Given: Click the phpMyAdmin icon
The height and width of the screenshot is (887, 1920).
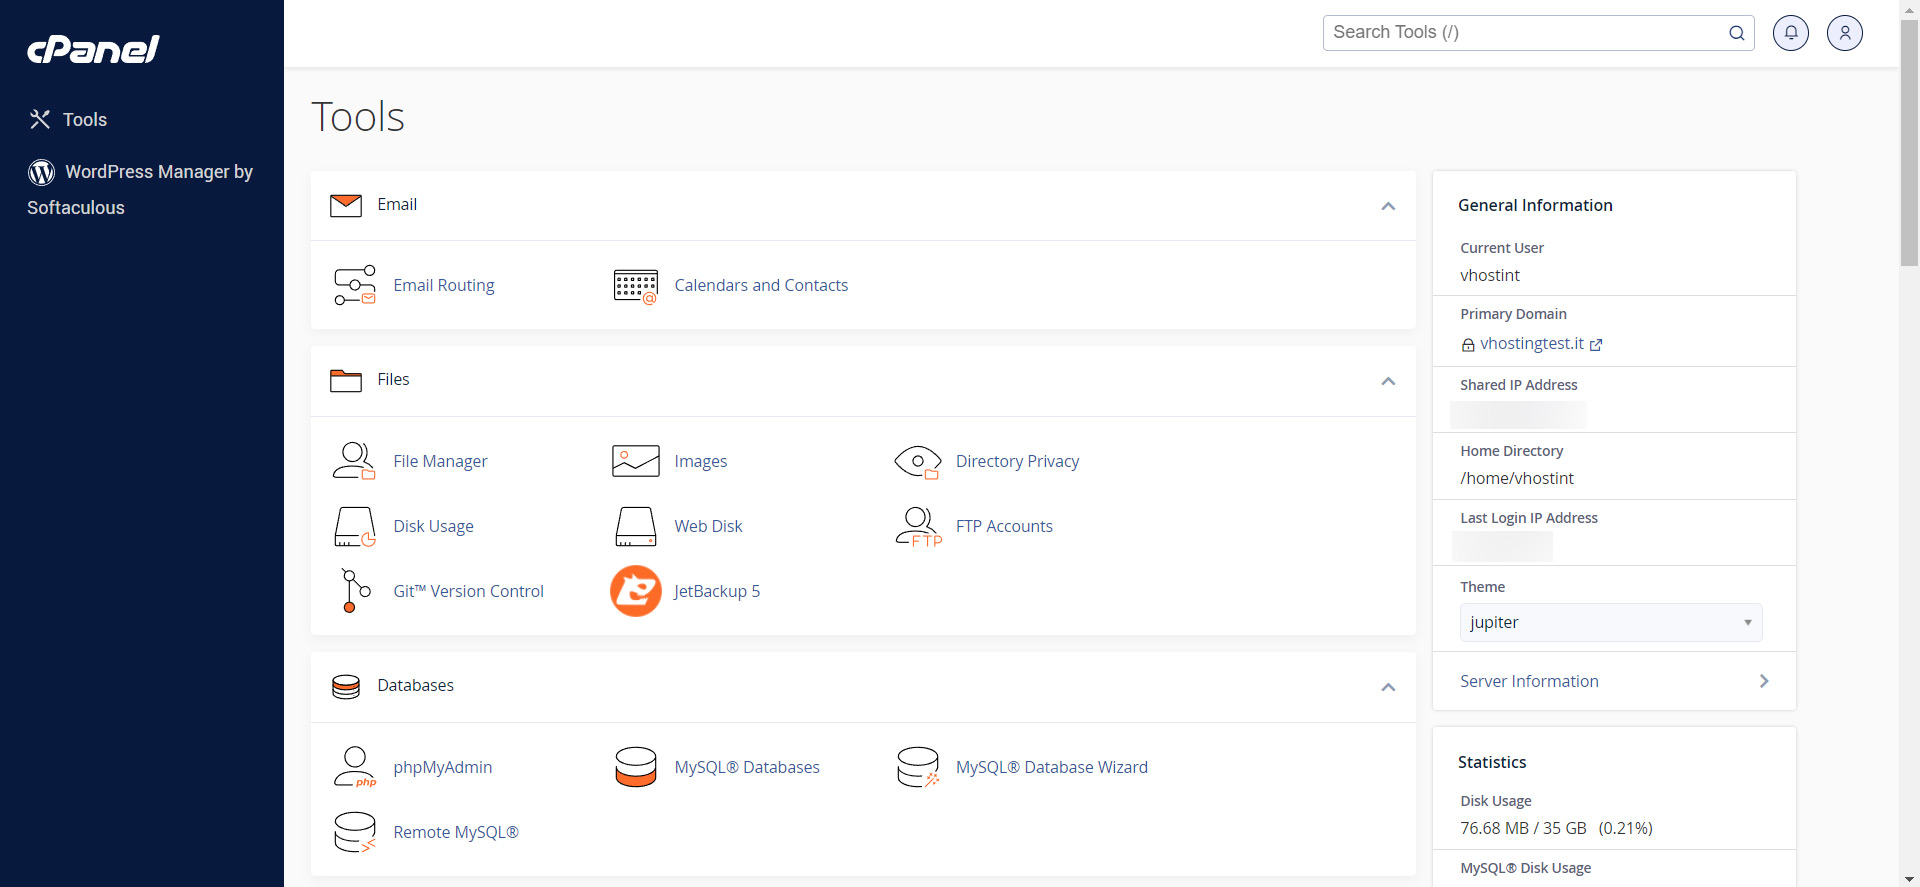Looking at the screenshot, I should (x=355, y=767).
